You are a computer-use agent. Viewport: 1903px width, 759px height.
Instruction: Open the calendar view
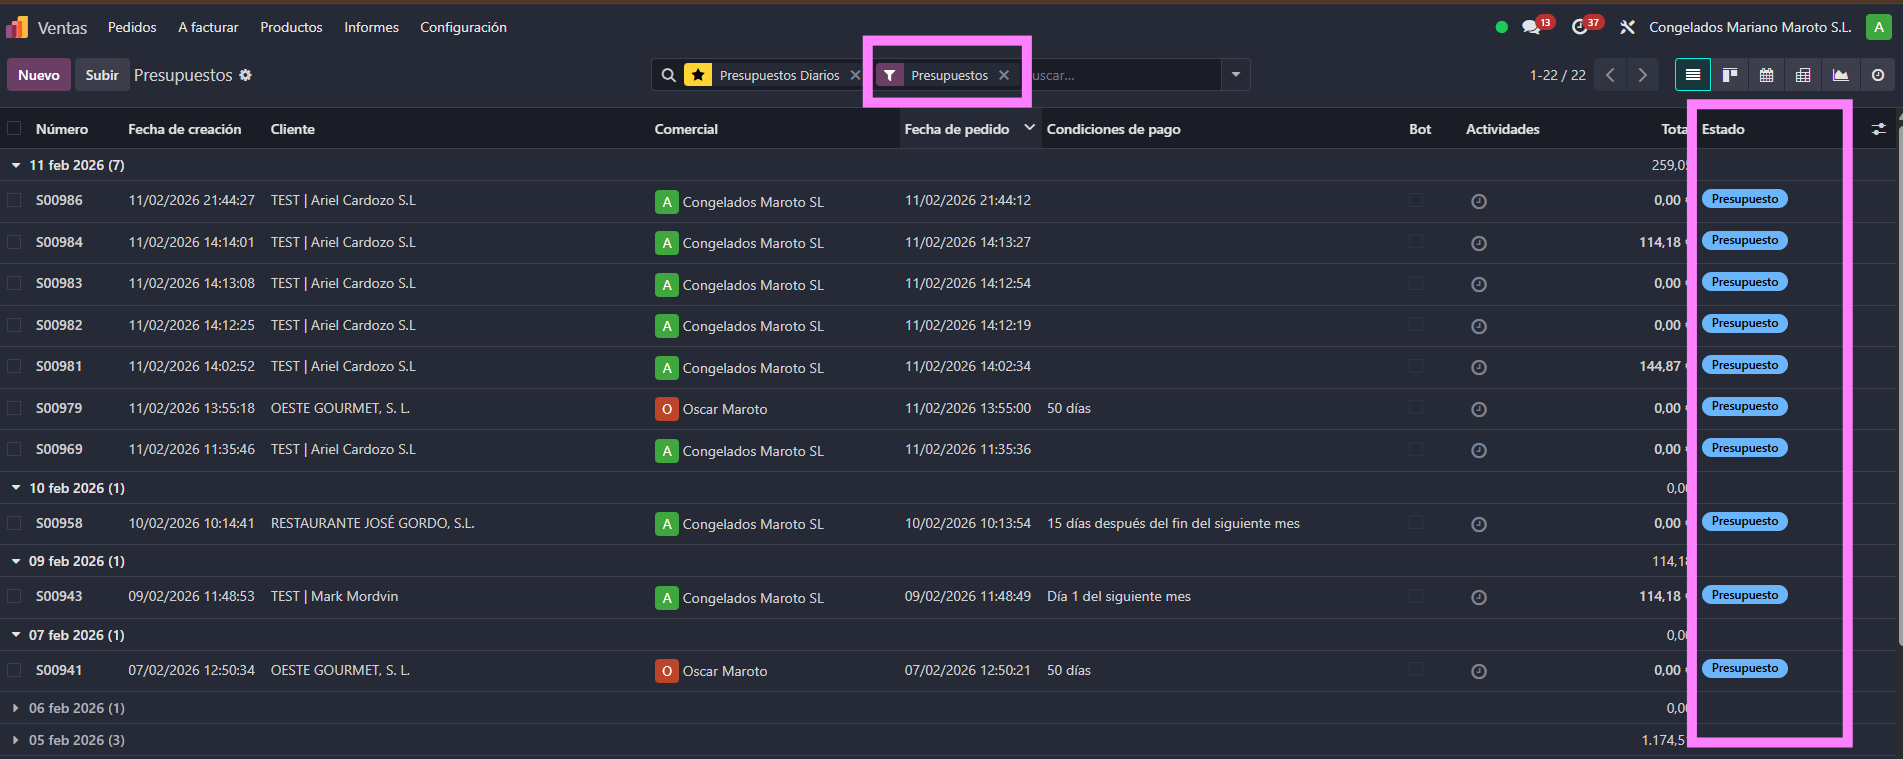[x=1766, y=75]
